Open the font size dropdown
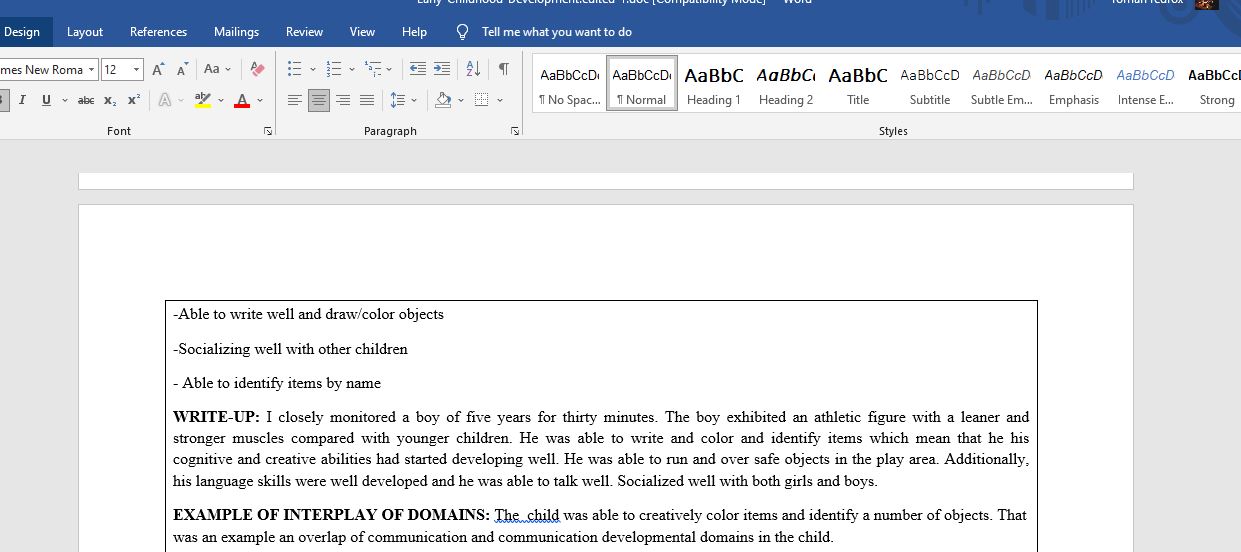Image resolution: width=1241 pixels, height=552 pixels. pyautogui.click(x=137, y=70)
